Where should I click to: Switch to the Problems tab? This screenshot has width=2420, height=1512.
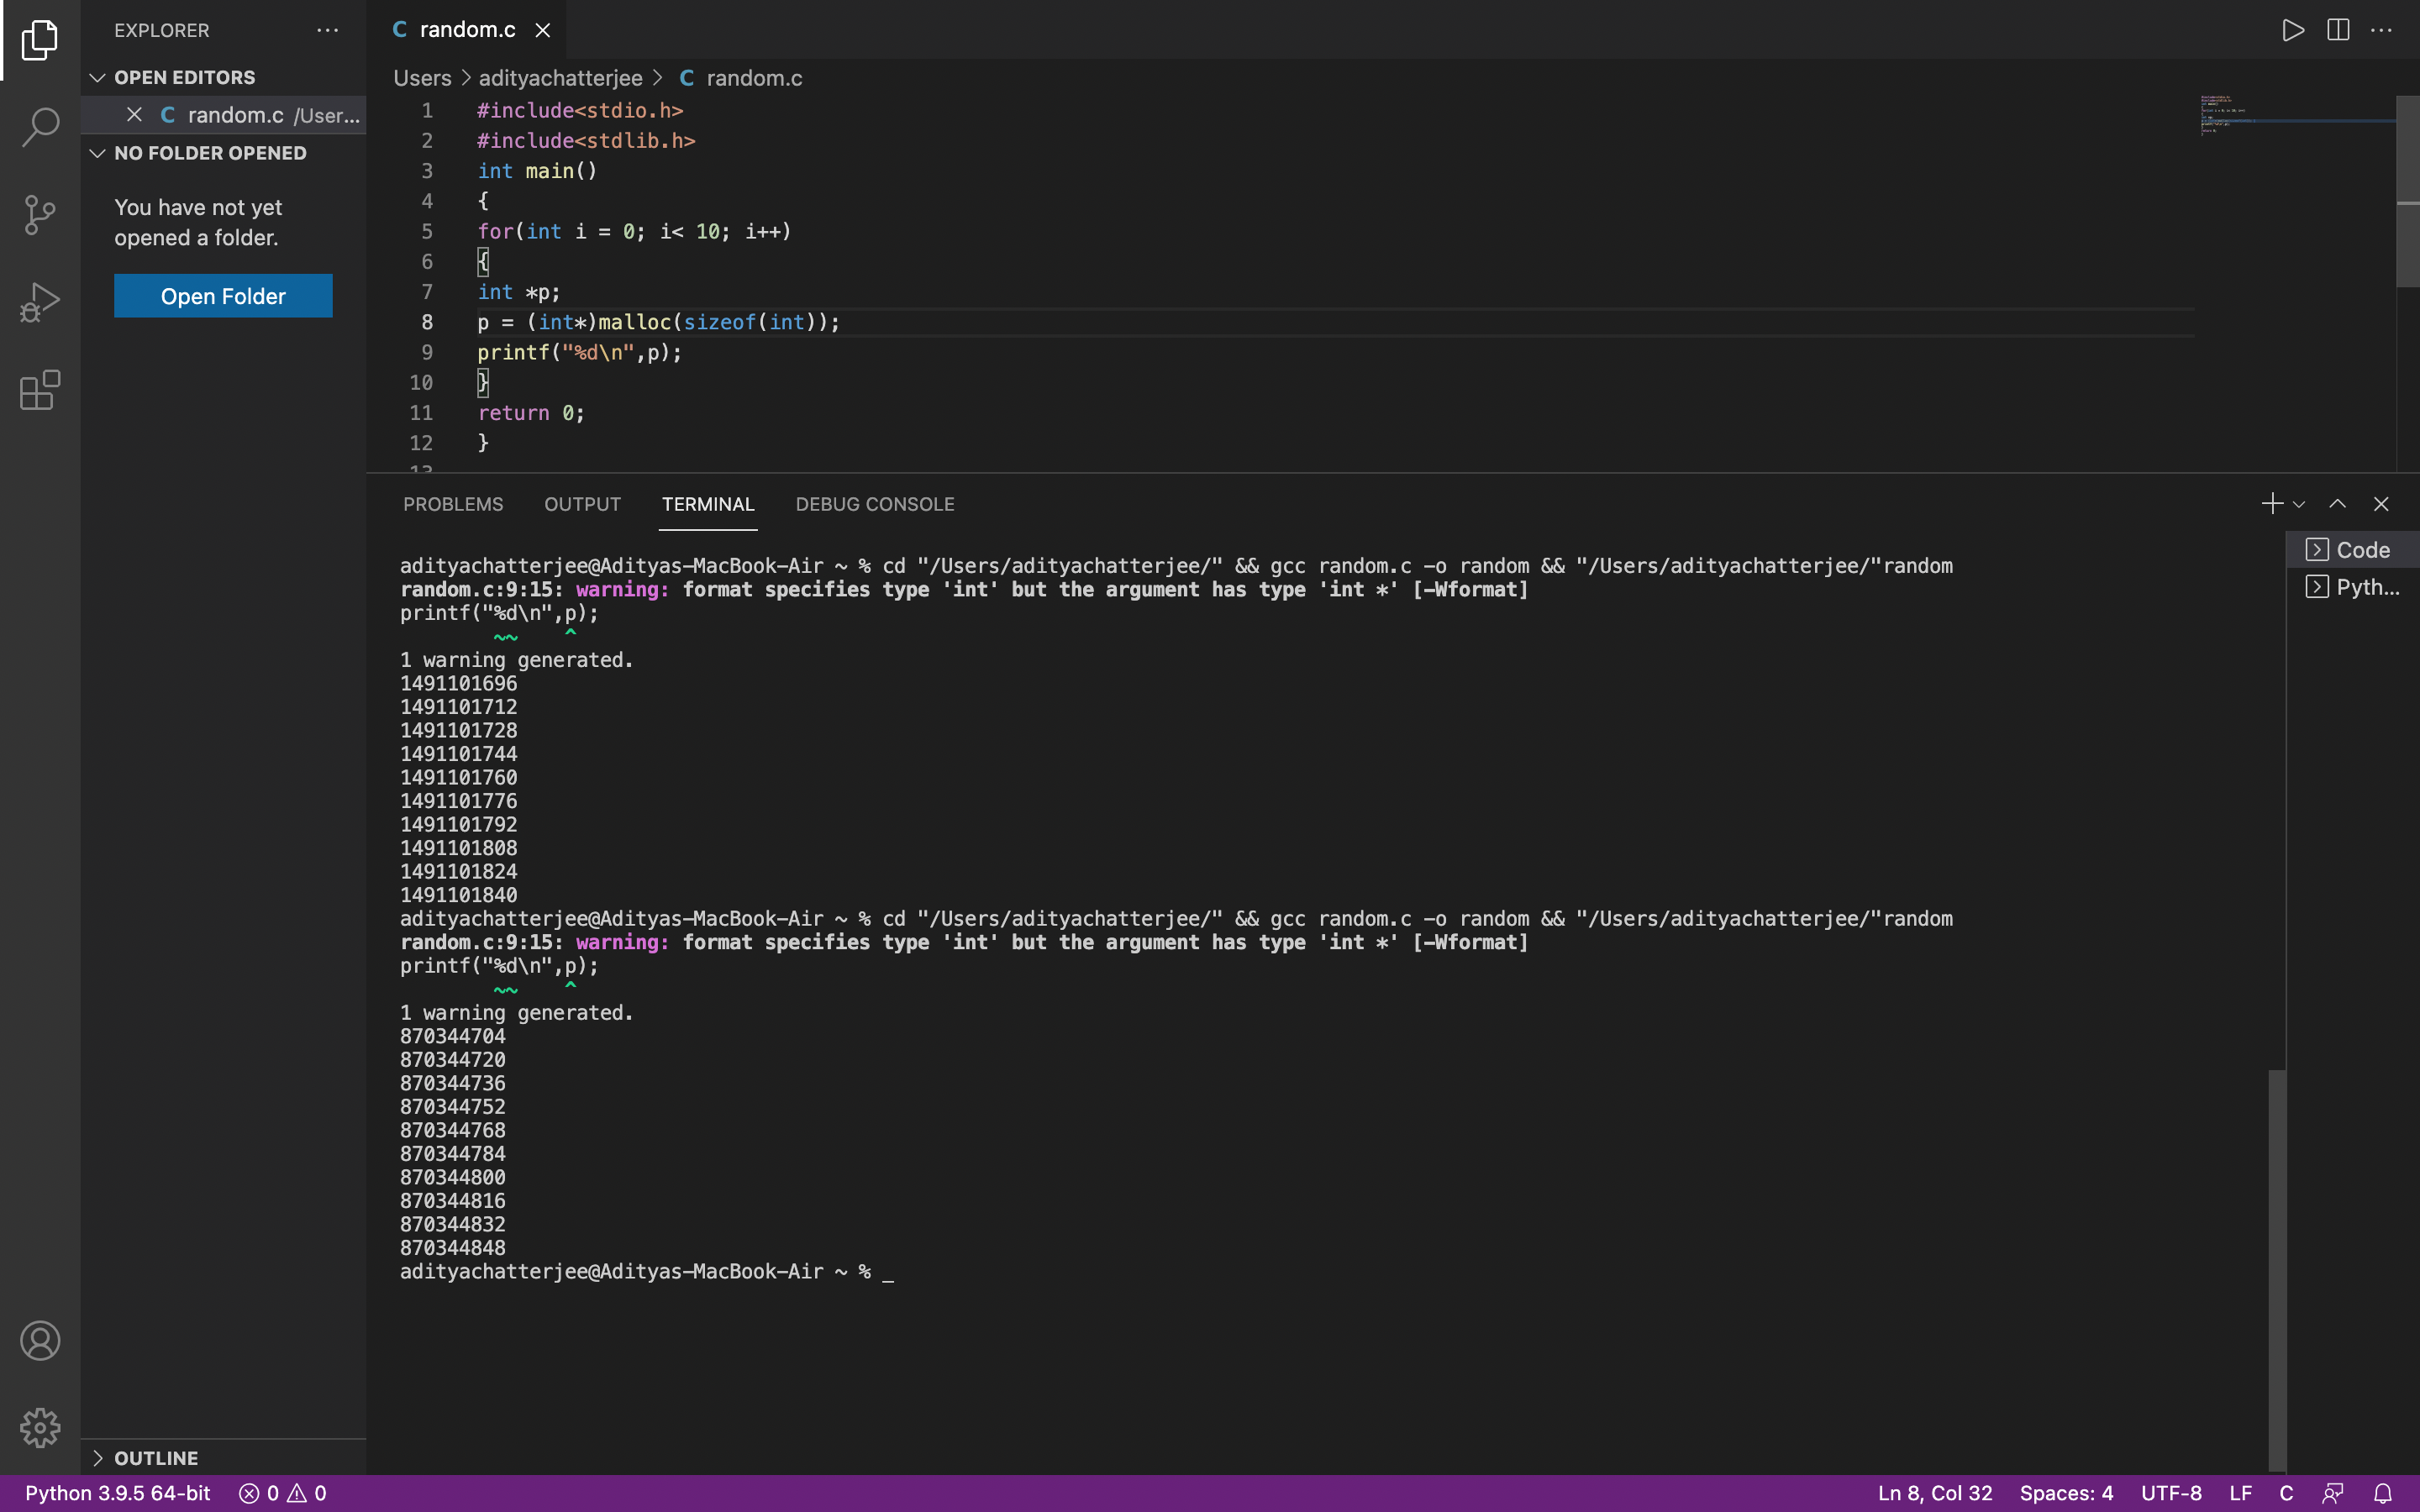pyautogui.click(x=453, y=504)
